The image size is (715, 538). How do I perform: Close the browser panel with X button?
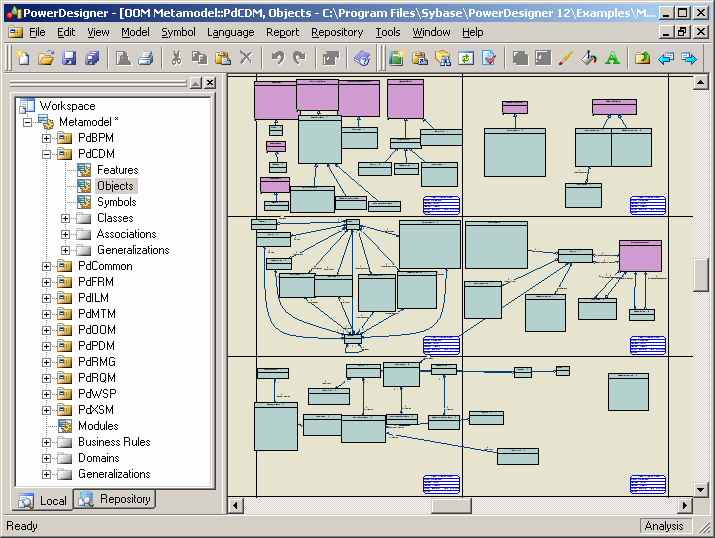(x=210, y=83)
